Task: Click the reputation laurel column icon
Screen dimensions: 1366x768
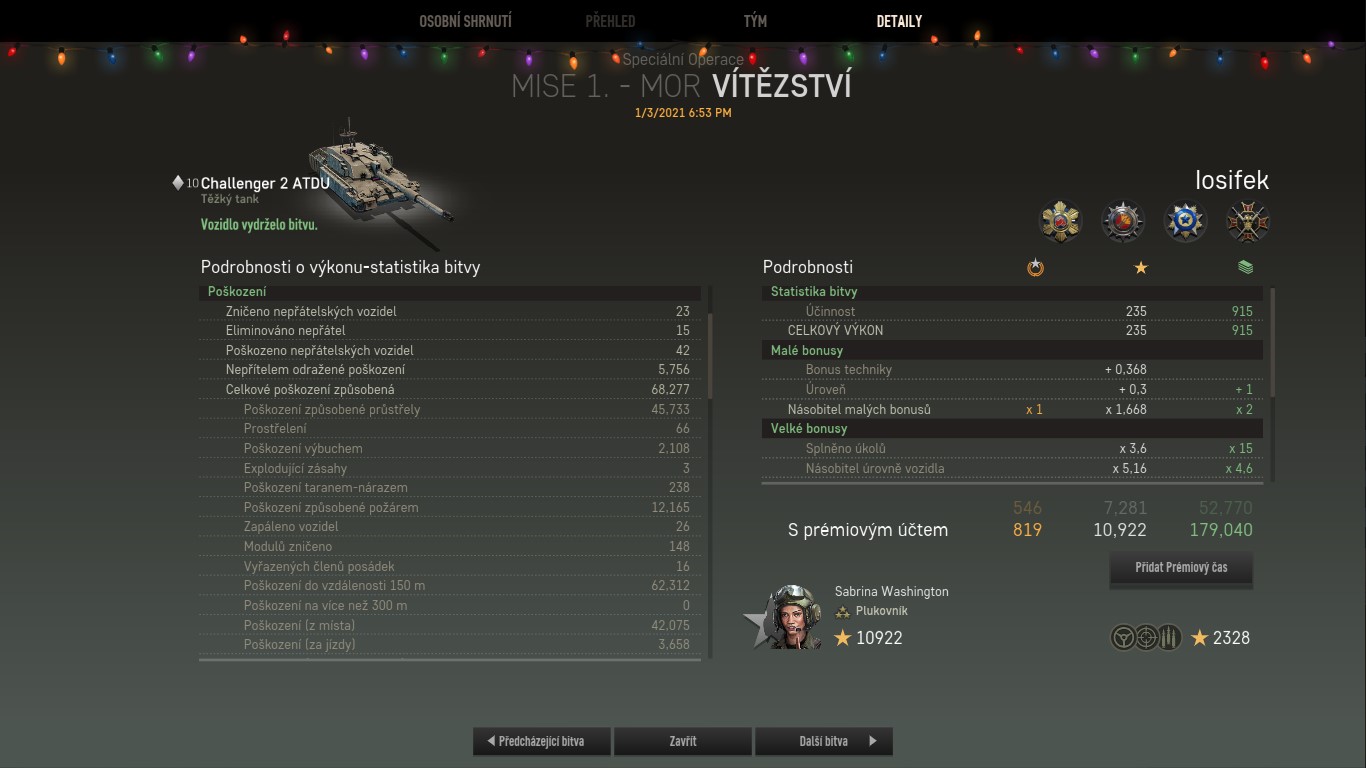Action: 1035,267
